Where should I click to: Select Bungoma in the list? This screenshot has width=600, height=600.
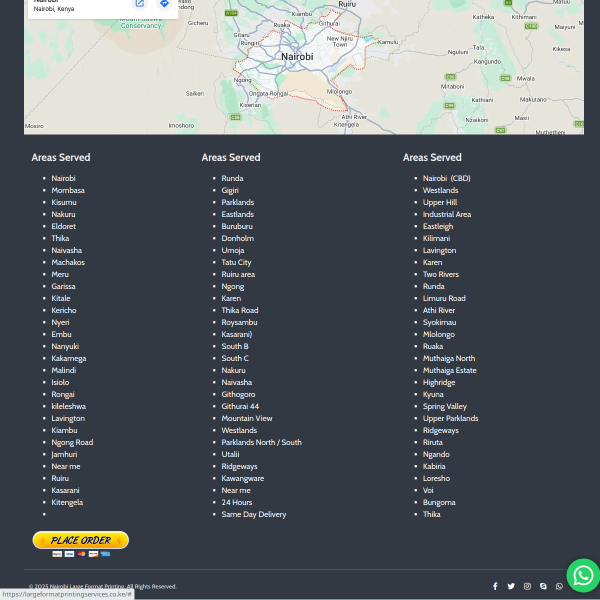(439, 502)
